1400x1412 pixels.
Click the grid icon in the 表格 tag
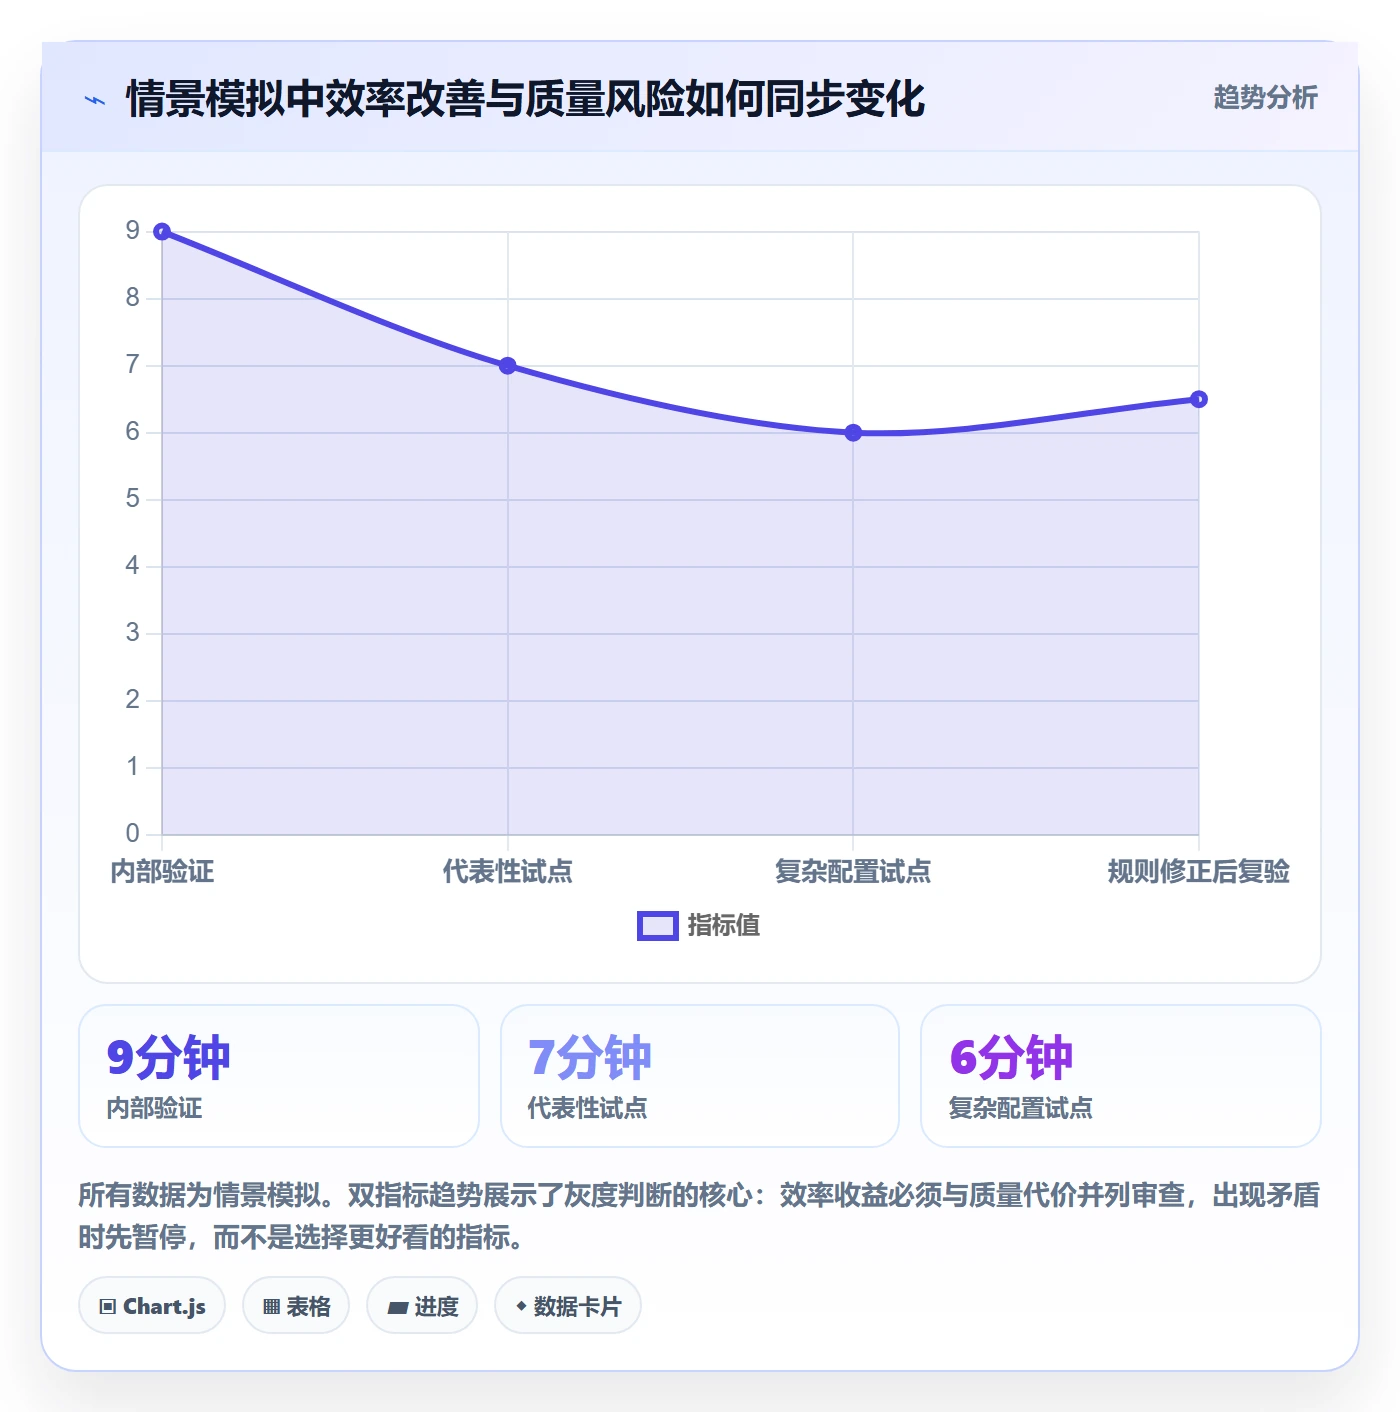271,1307
